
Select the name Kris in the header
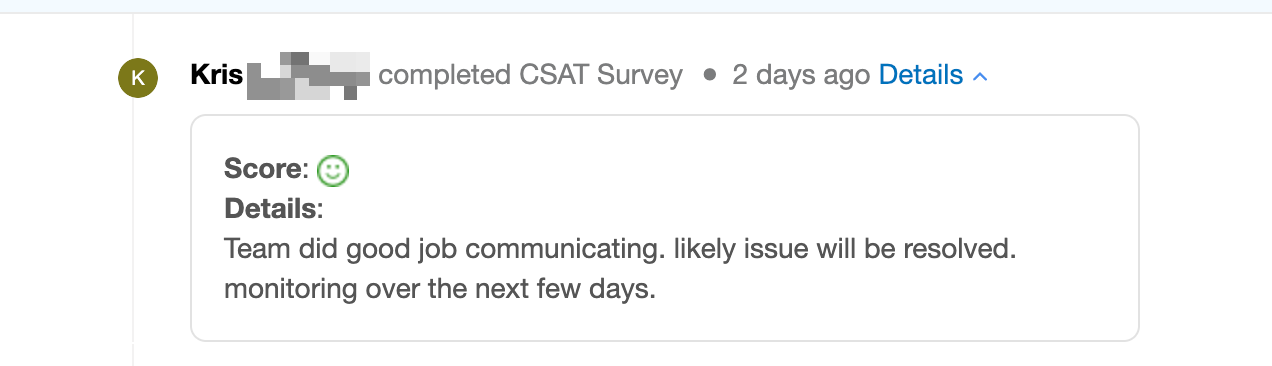click(217, 75)
